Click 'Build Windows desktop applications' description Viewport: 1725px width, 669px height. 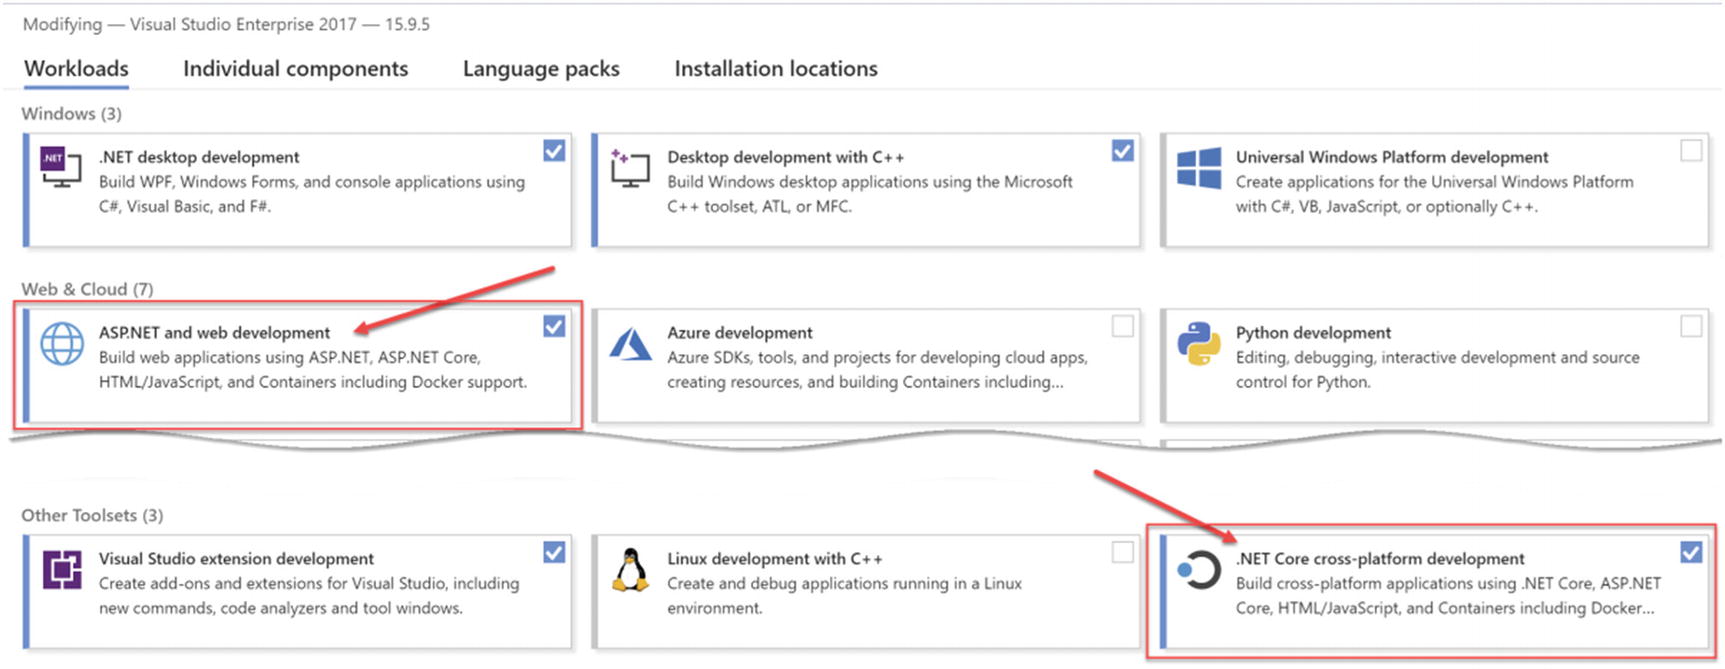coord(870,194)
